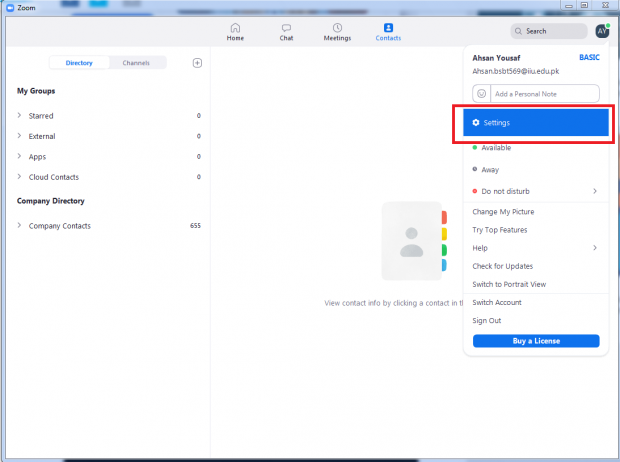
Task: Click the Zoom app icon in the title bar
Action: [x=10, y=8]
